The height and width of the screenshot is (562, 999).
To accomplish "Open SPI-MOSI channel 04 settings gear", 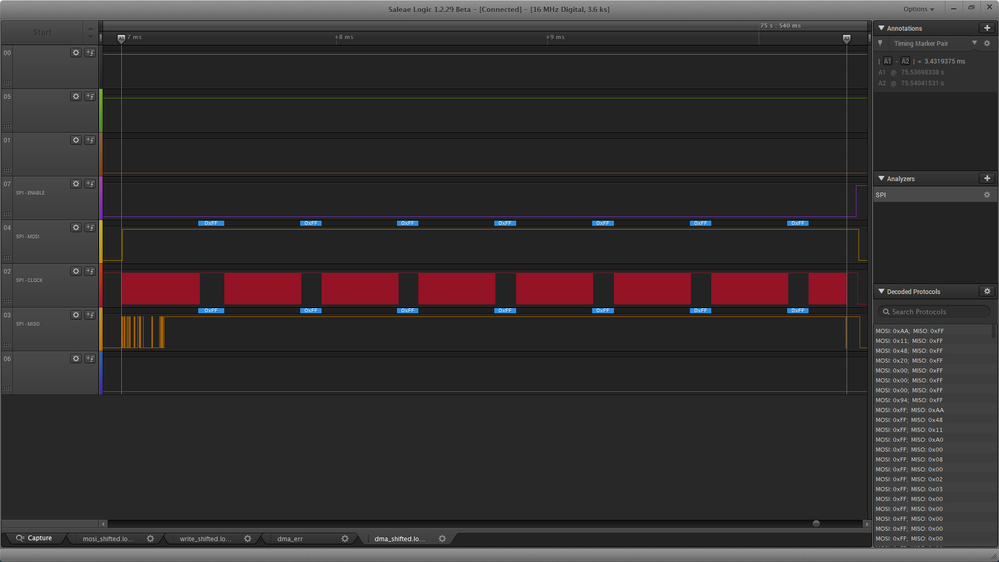I will (x=76, y=227).
